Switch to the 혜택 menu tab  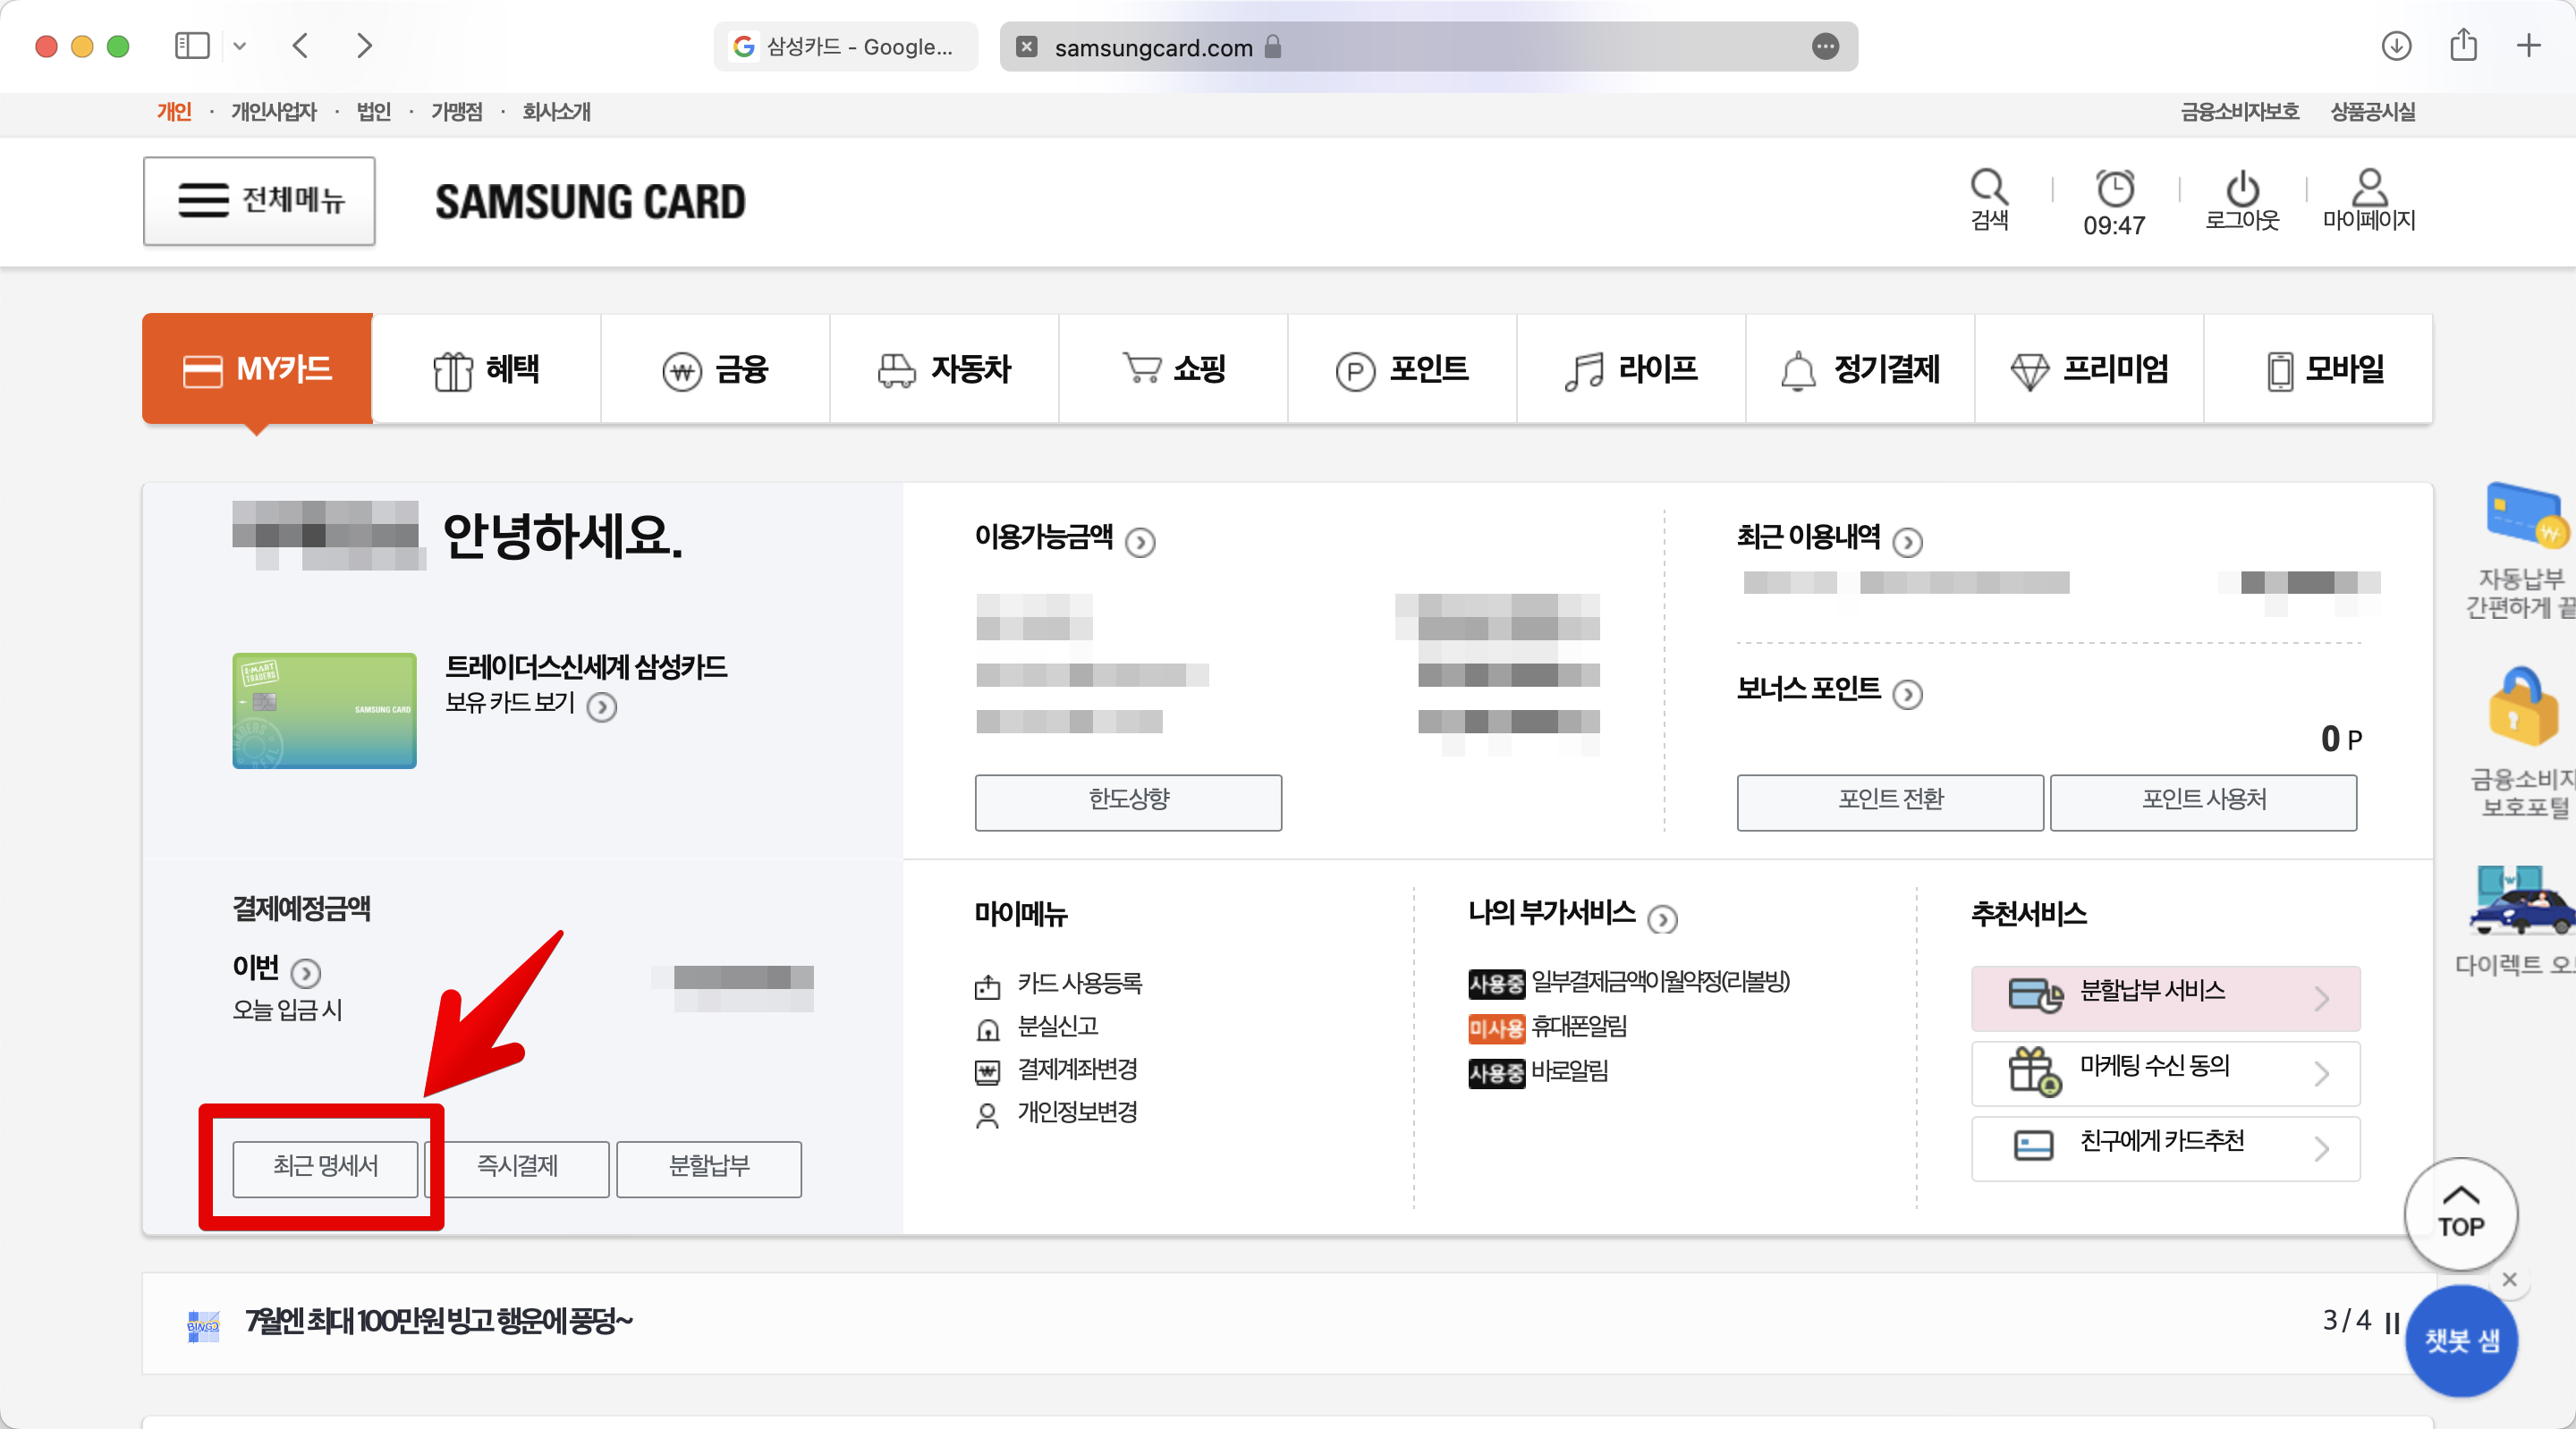pos(486,369)
